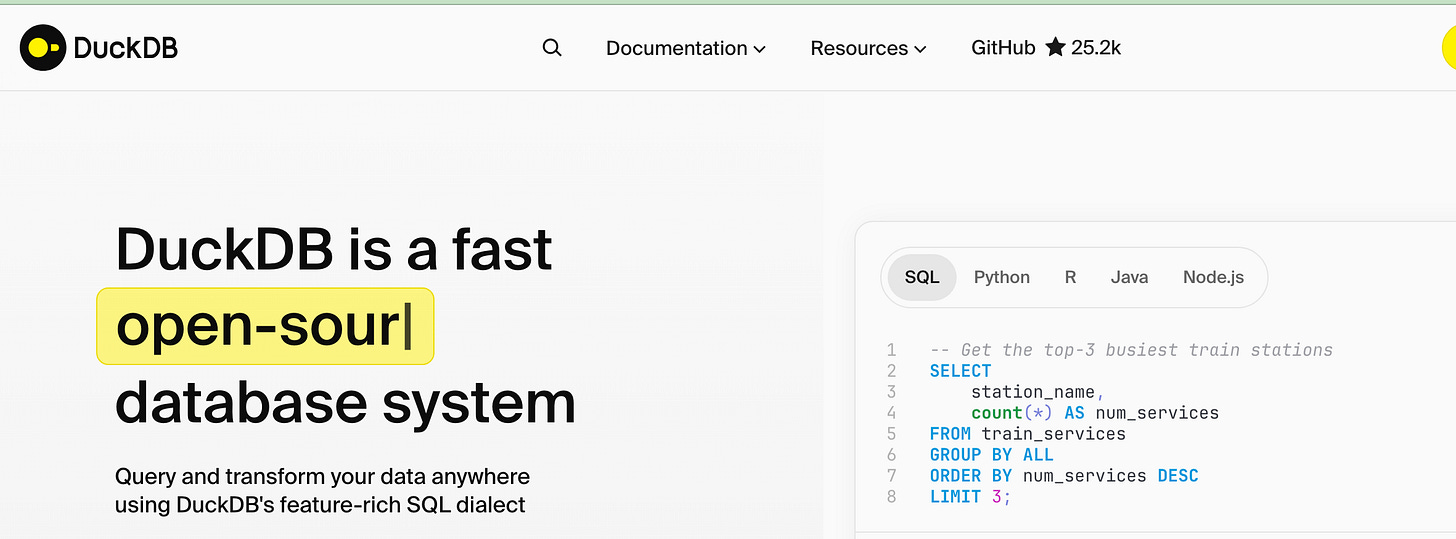
Task: Switch to the Python code tab
Action: [x=1002, y=277]
